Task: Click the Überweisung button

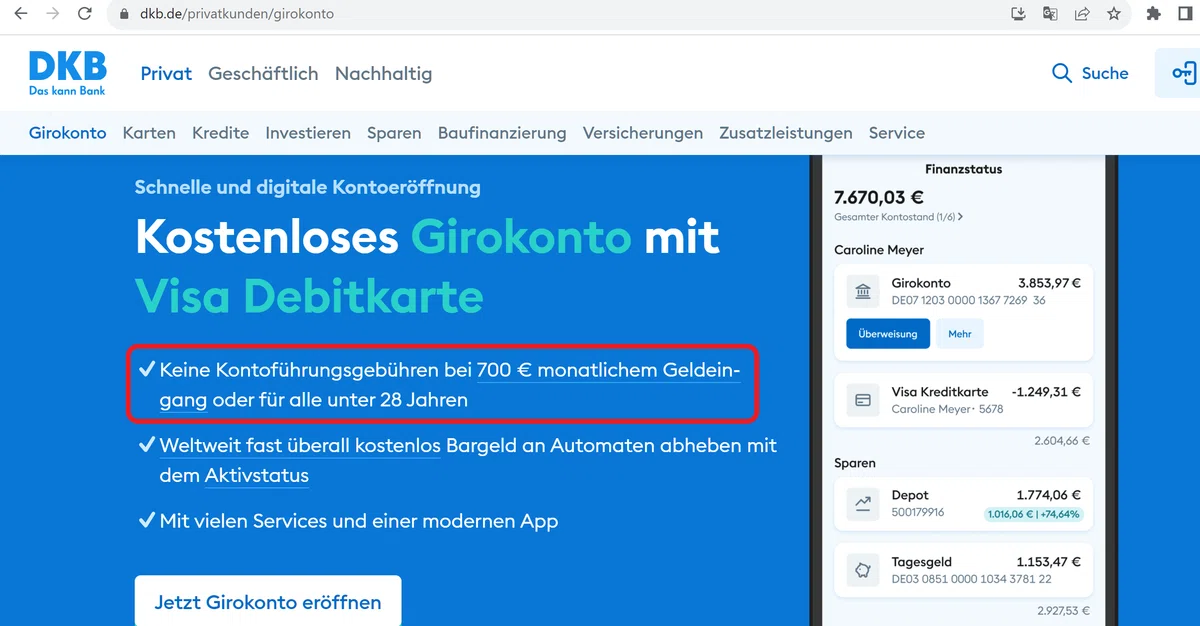Action: 888,334
